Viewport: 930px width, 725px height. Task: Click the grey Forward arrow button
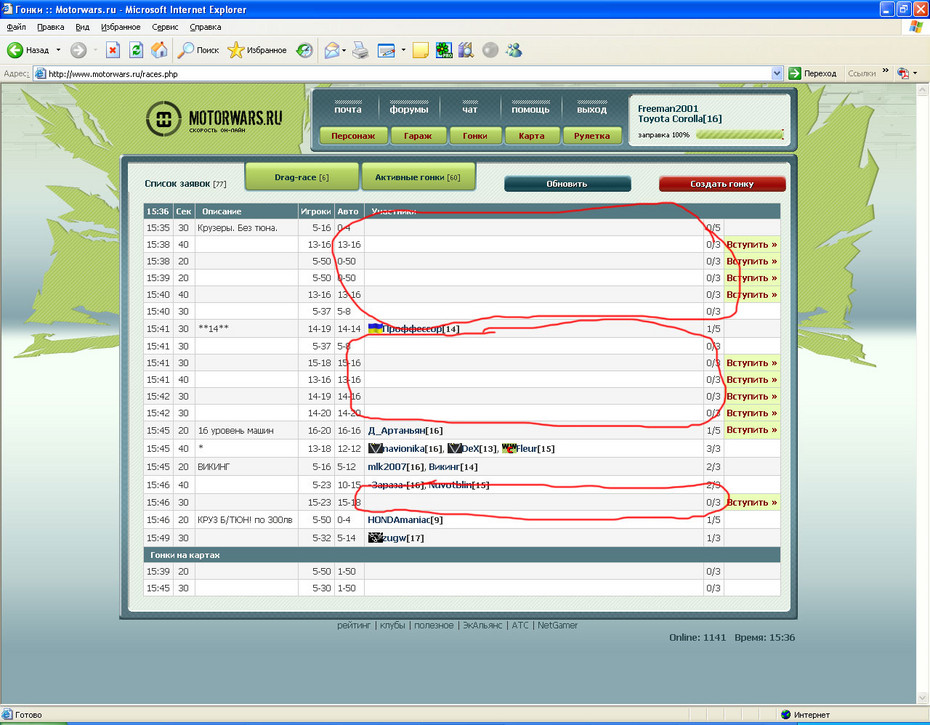78,50
